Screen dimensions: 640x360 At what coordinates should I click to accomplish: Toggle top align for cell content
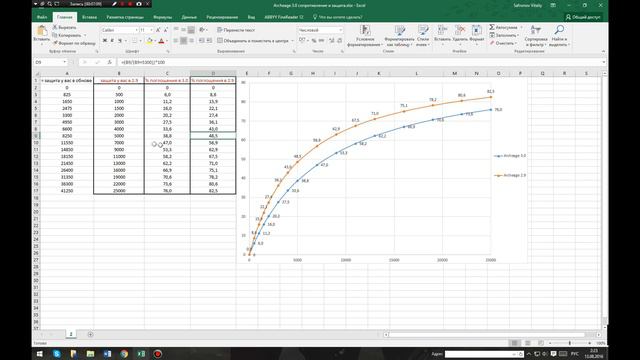point(176,30)
